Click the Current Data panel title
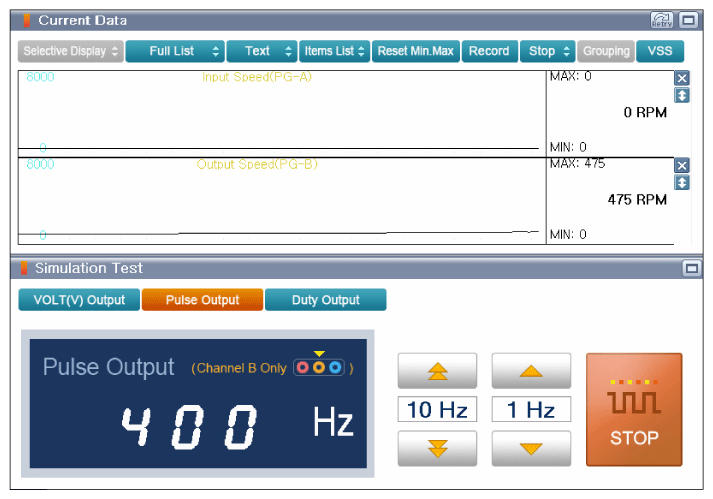This screenshot has width=713, height=499. point(82,20)
